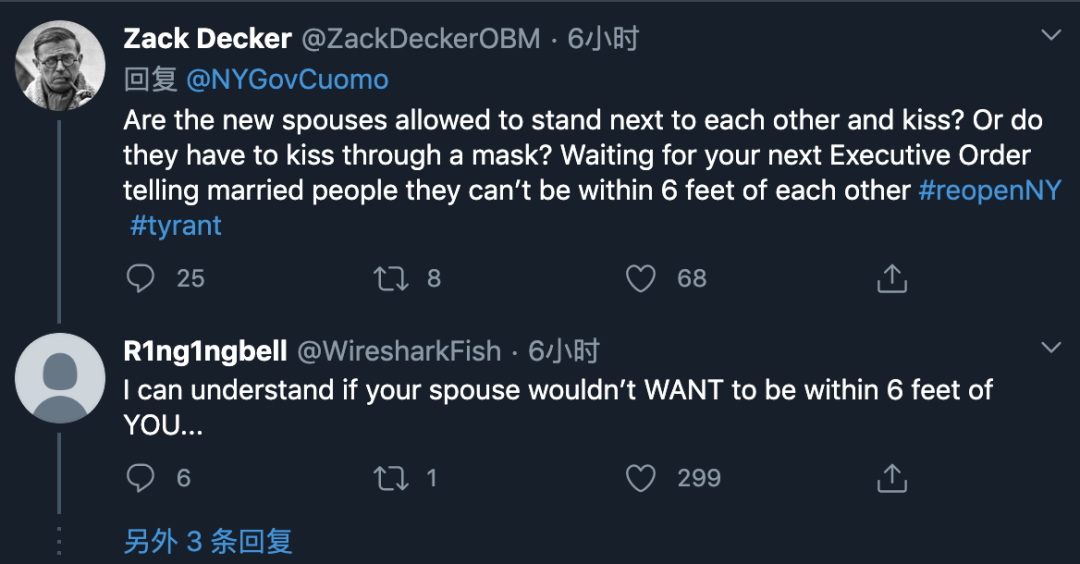This screenshot has width=1080, height=564.
Task: Open the #reopenNY hashtag
Action: [990, 190]
